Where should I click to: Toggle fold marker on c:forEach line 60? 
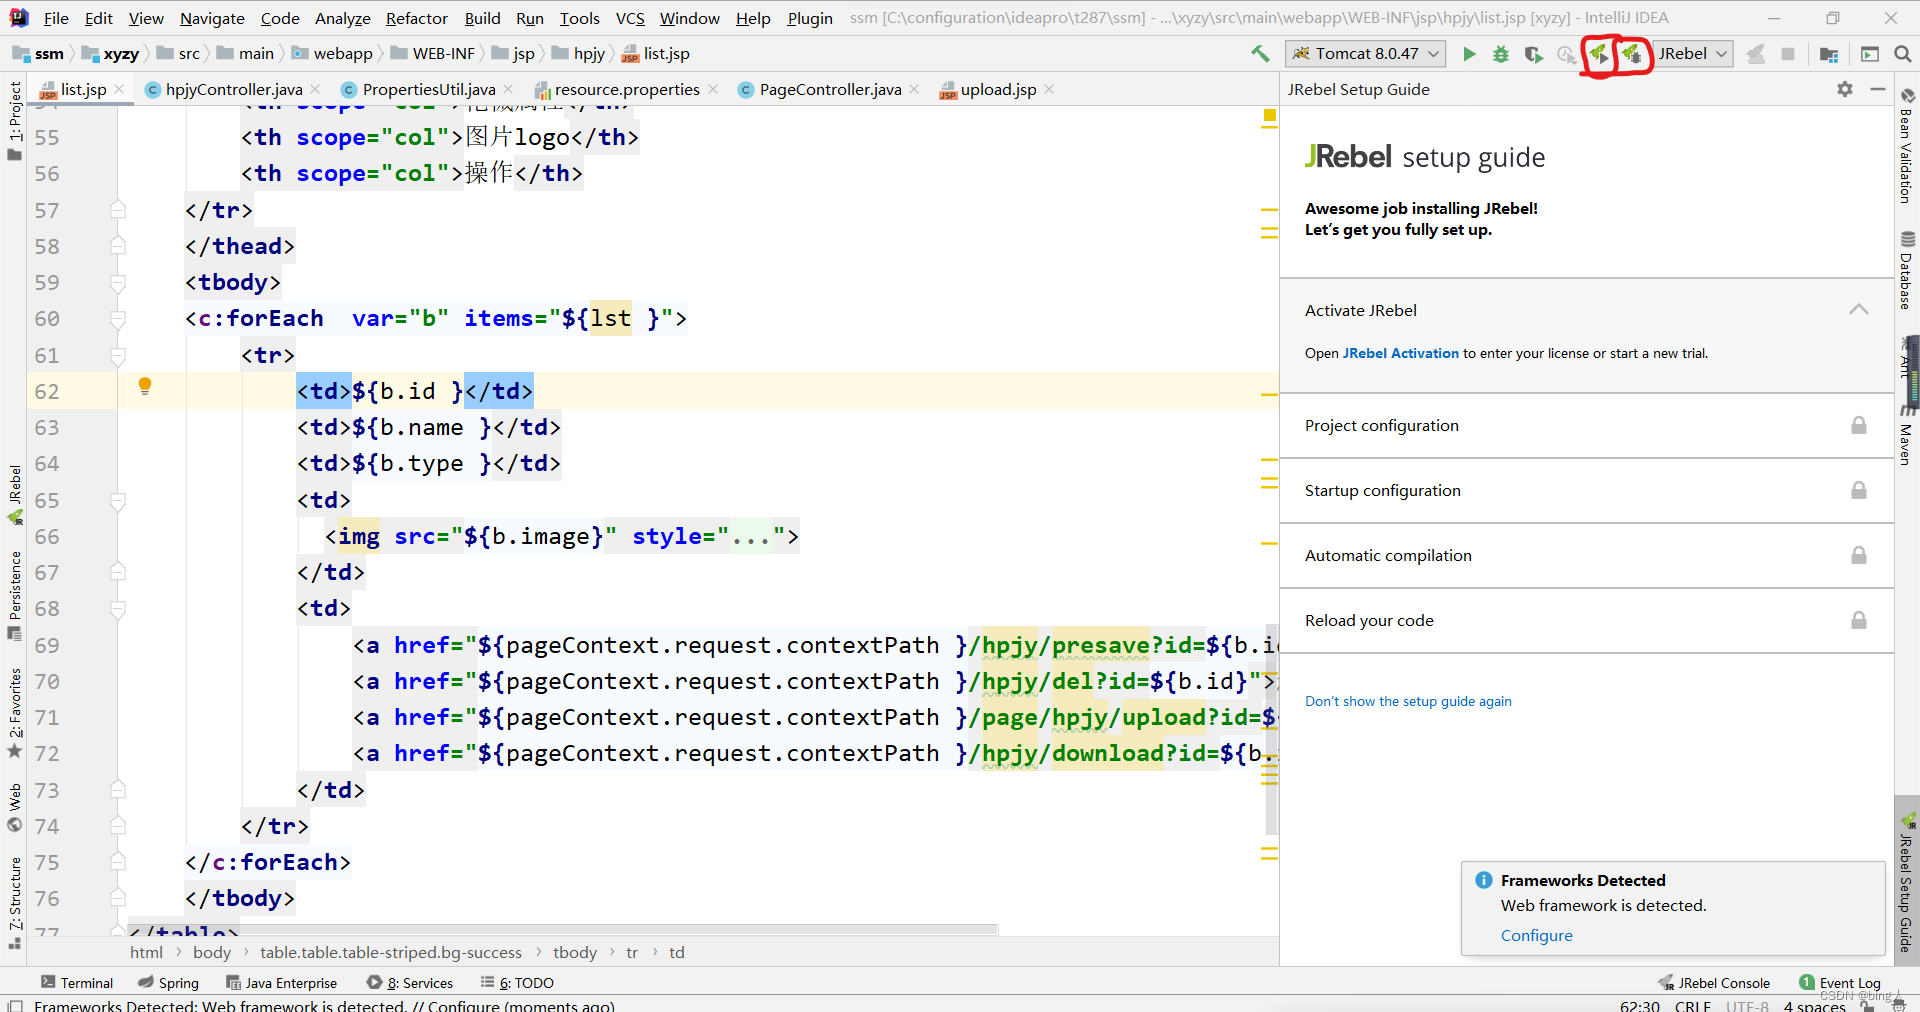tap(118, 319)
